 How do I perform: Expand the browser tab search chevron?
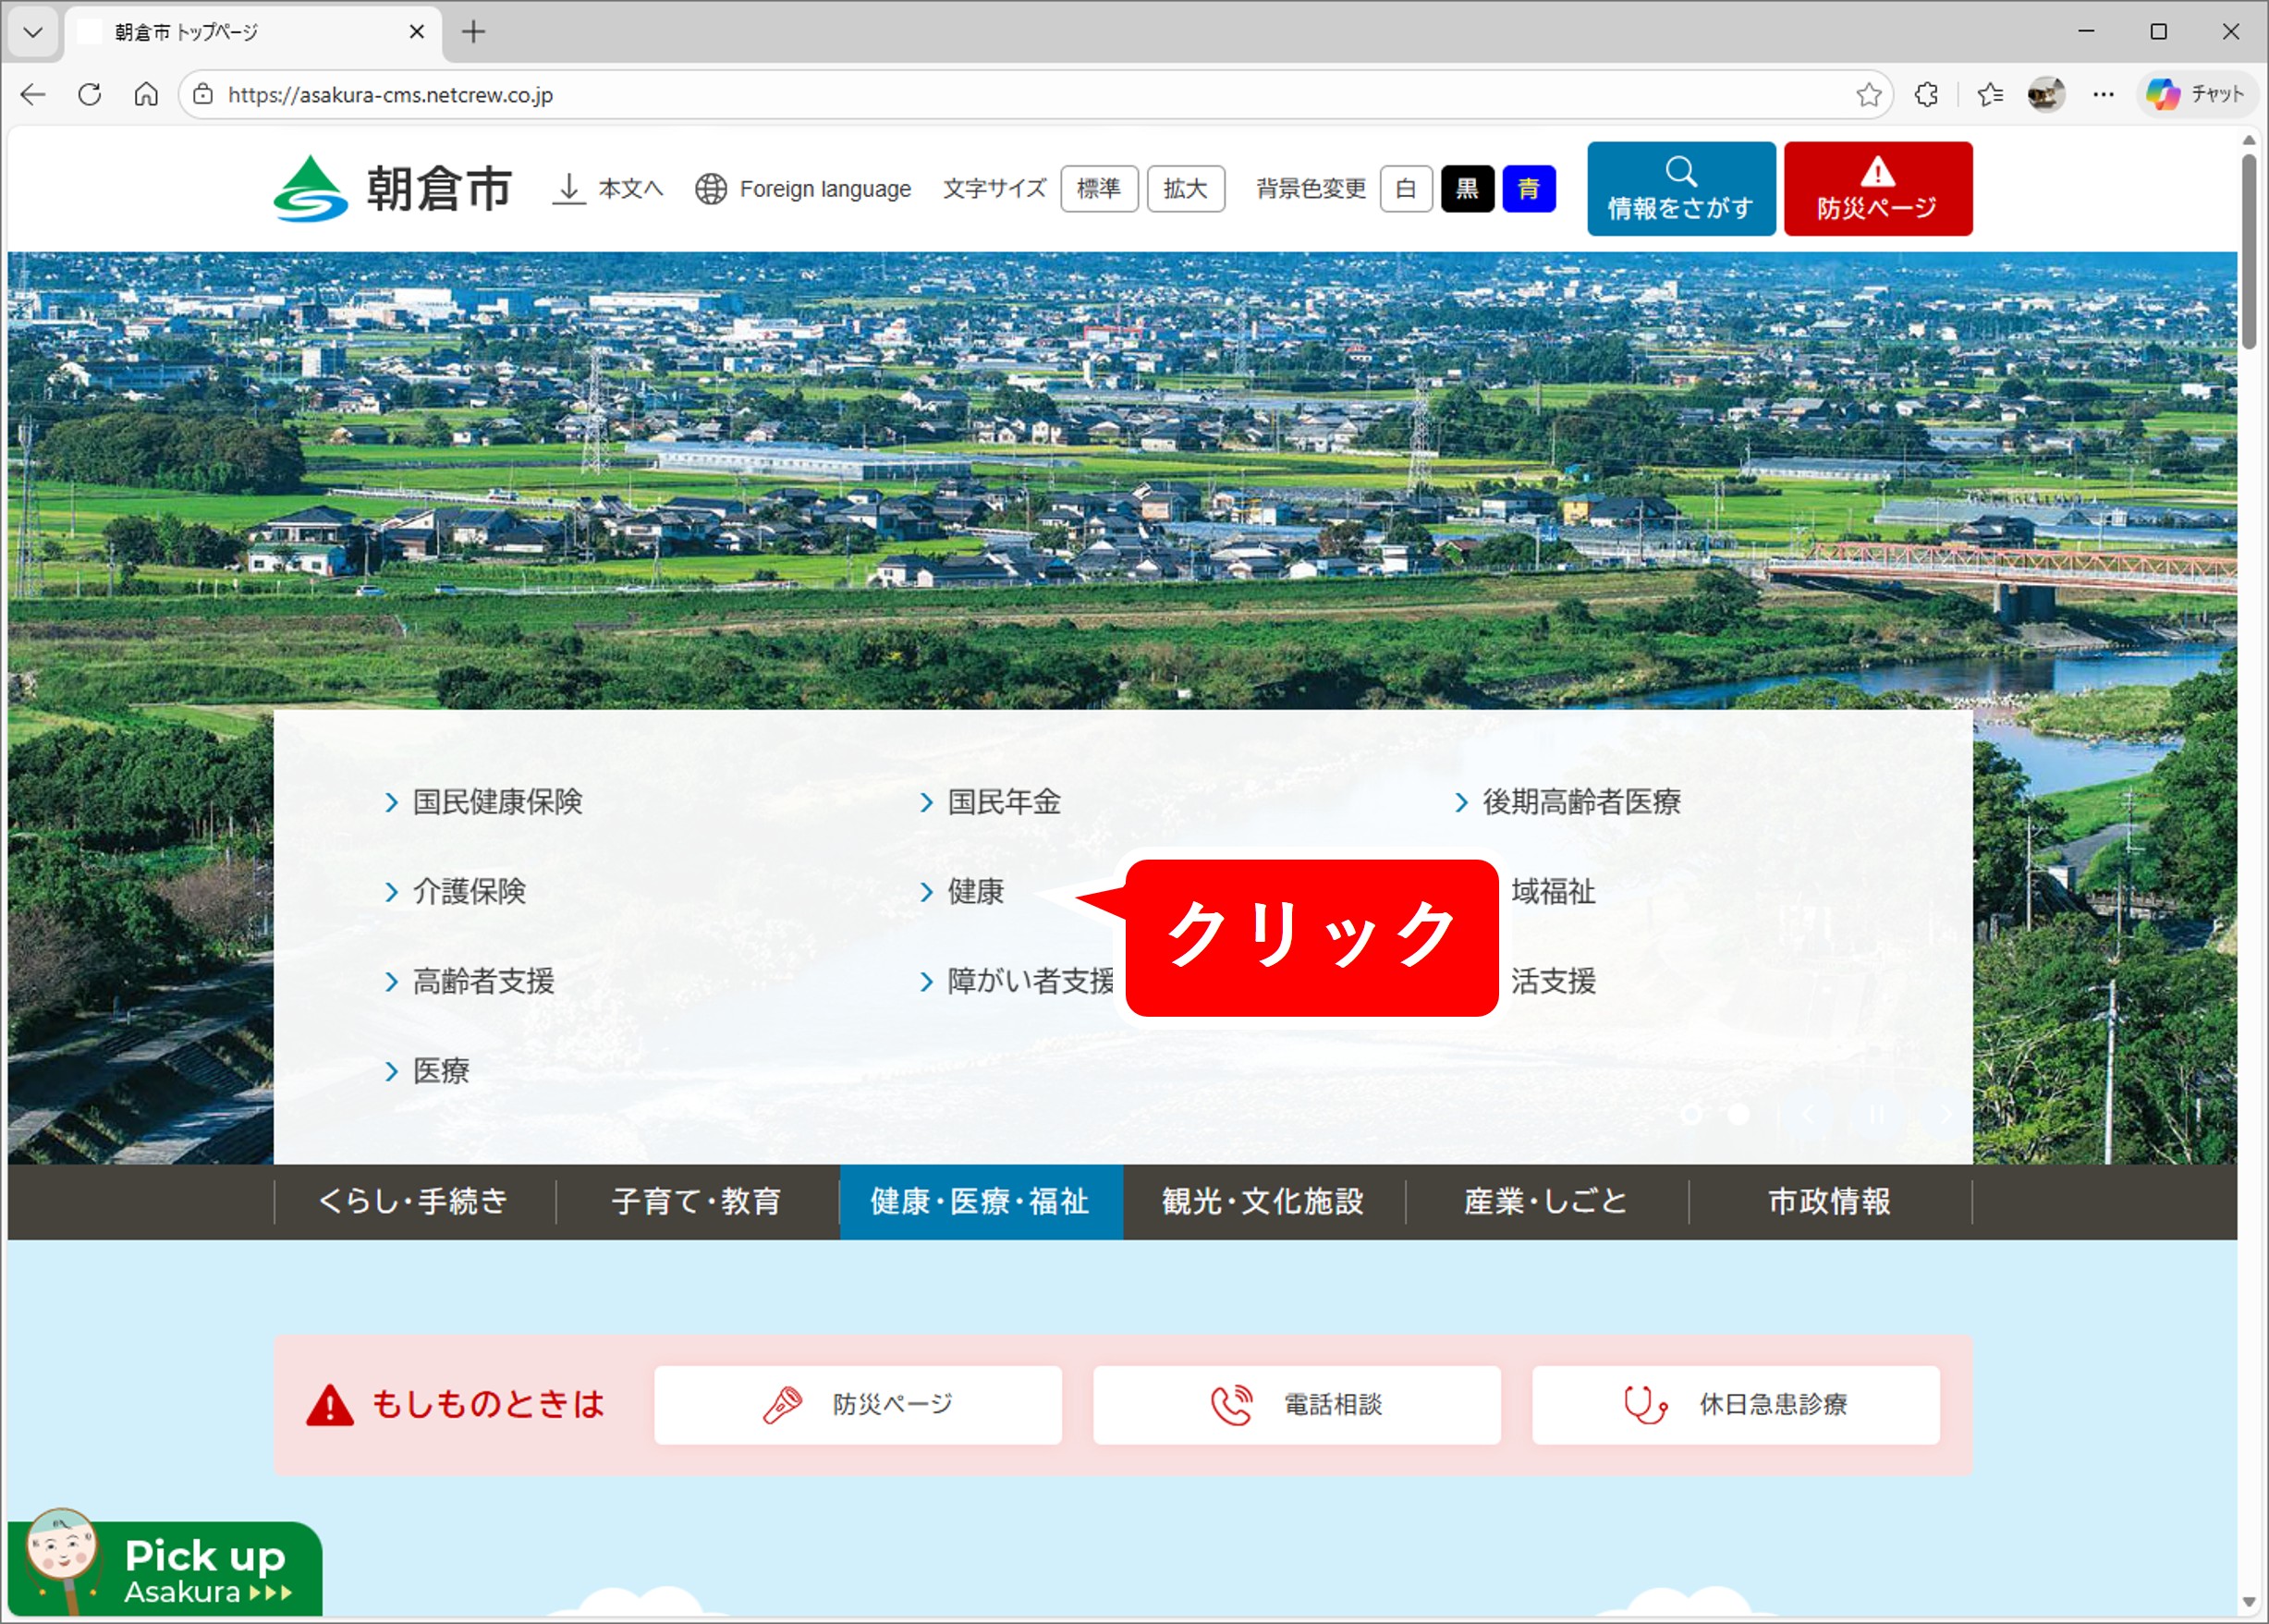tap(33, 31)
